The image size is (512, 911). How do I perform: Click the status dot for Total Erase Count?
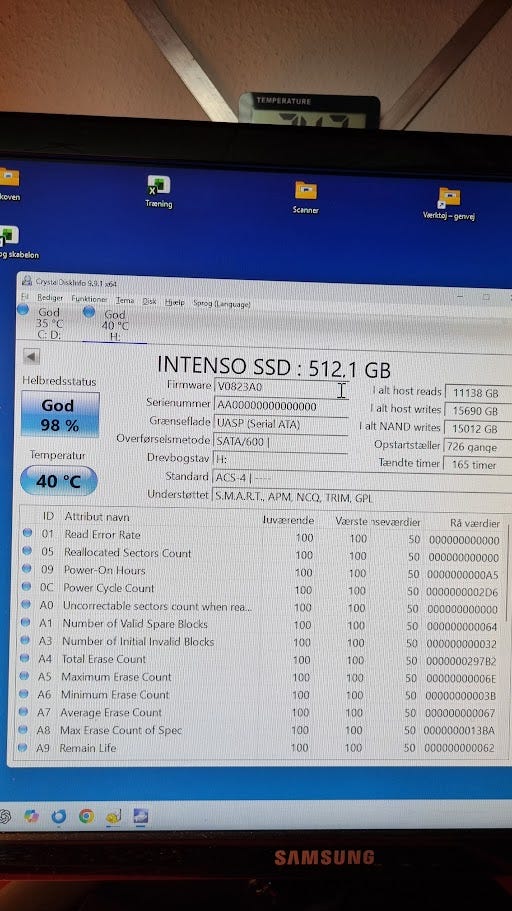24,658
